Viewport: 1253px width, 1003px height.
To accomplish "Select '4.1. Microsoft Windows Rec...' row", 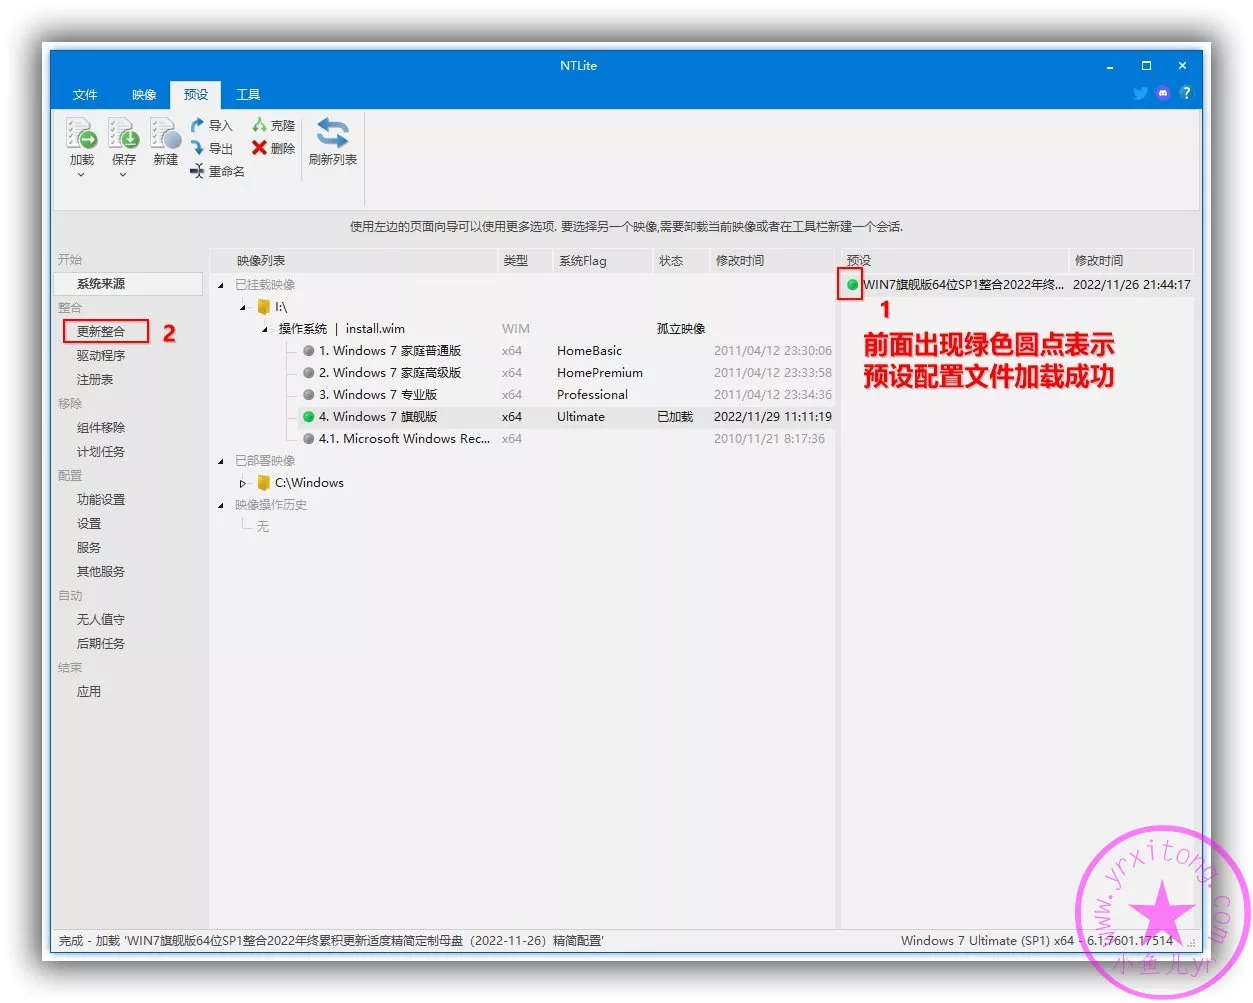I will [566, 439].
